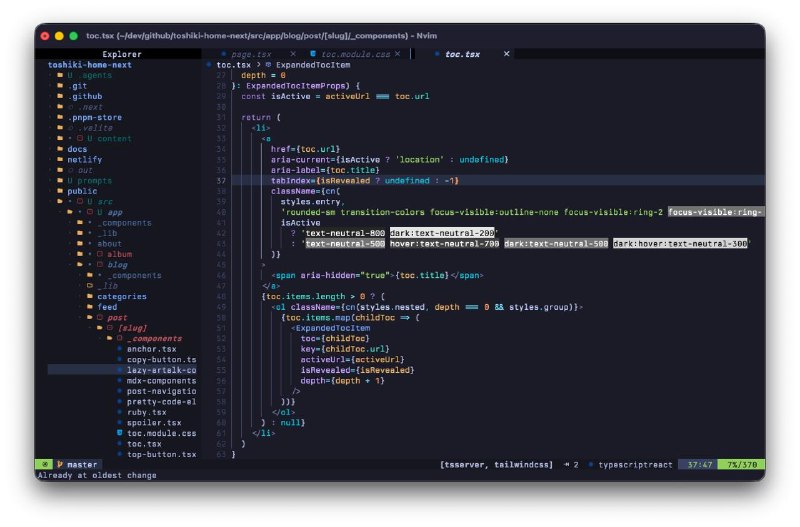Click the React file icon beside anchor.tsx
This screenshot has width=800, height=527.
(x=119, y=348)
